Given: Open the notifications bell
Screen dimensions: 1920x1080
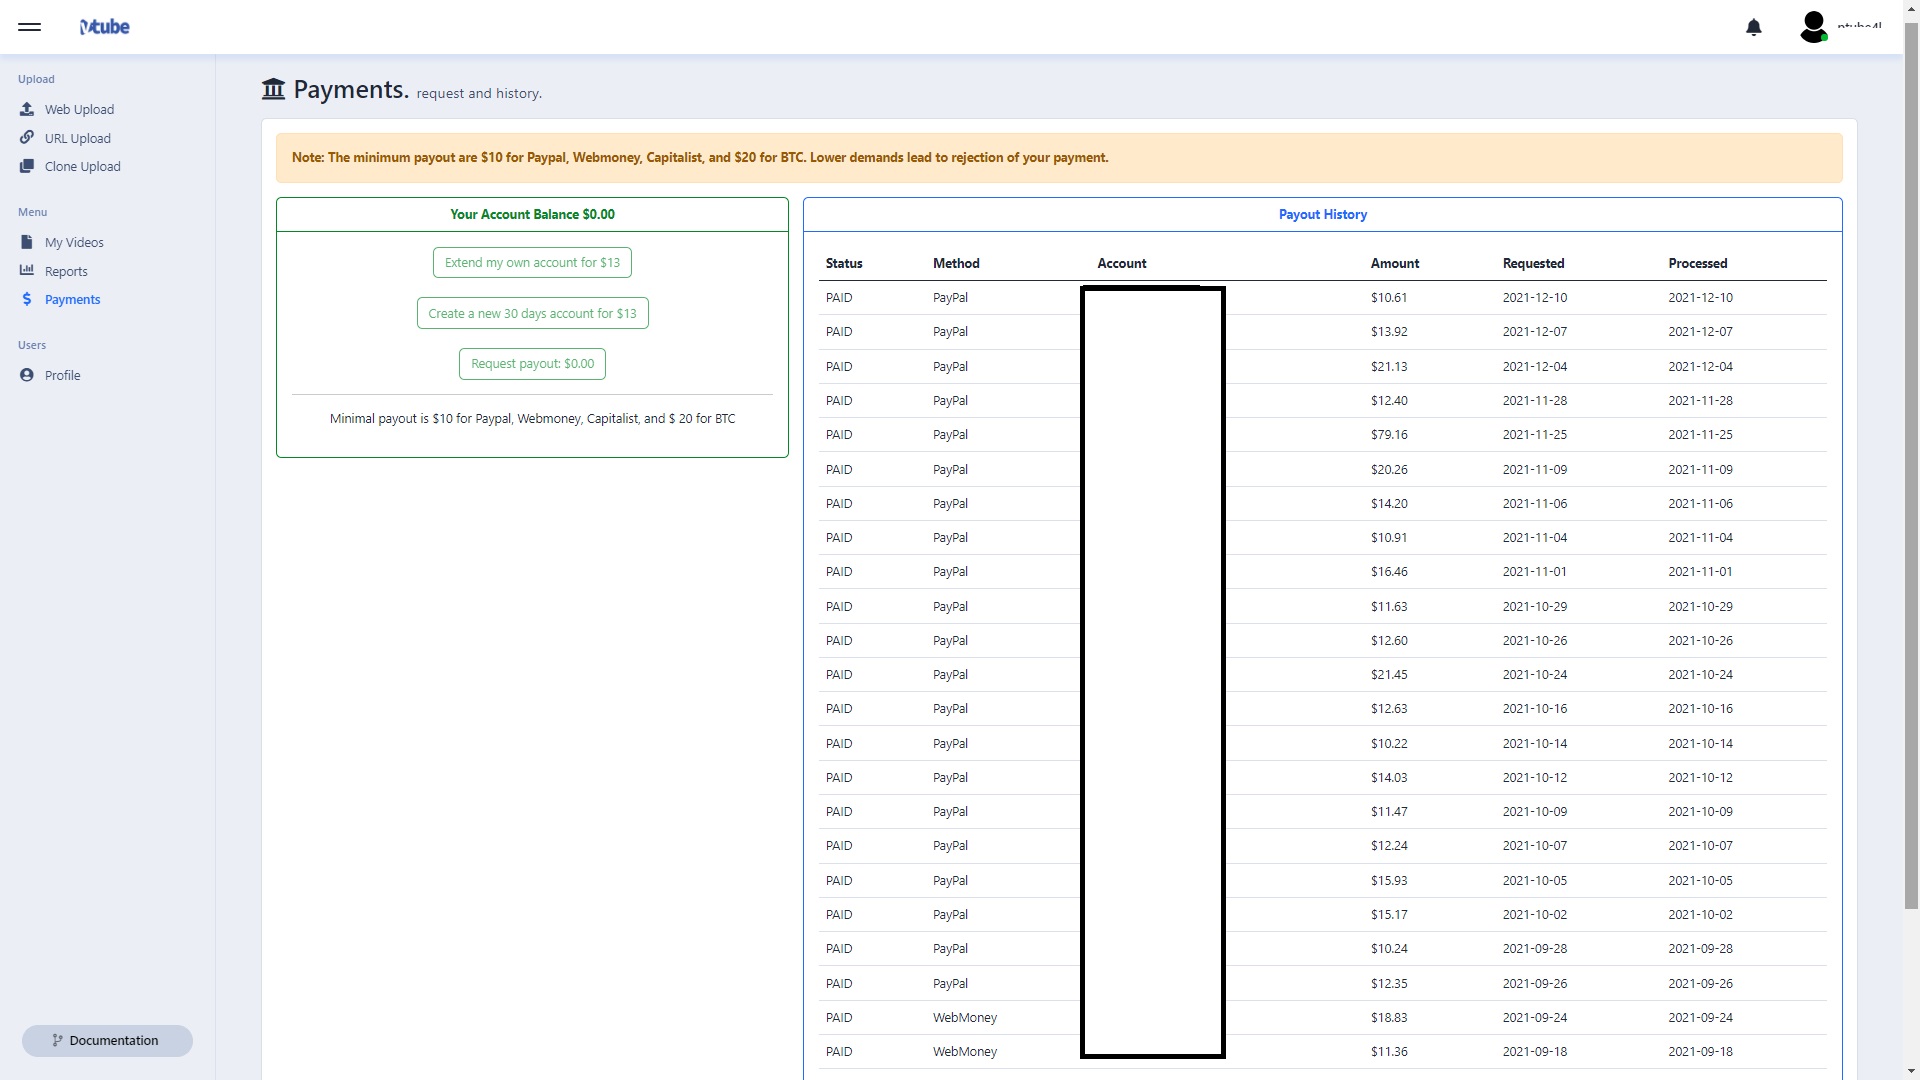Looking at the screenshot, I should (1753, 28).
